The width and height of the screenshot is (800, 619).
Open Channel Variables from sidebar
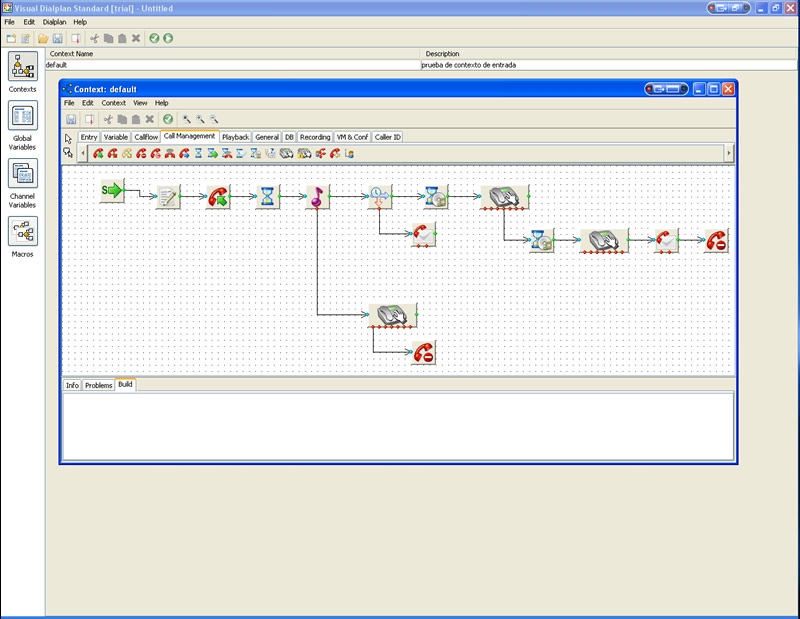click(23, 172)
